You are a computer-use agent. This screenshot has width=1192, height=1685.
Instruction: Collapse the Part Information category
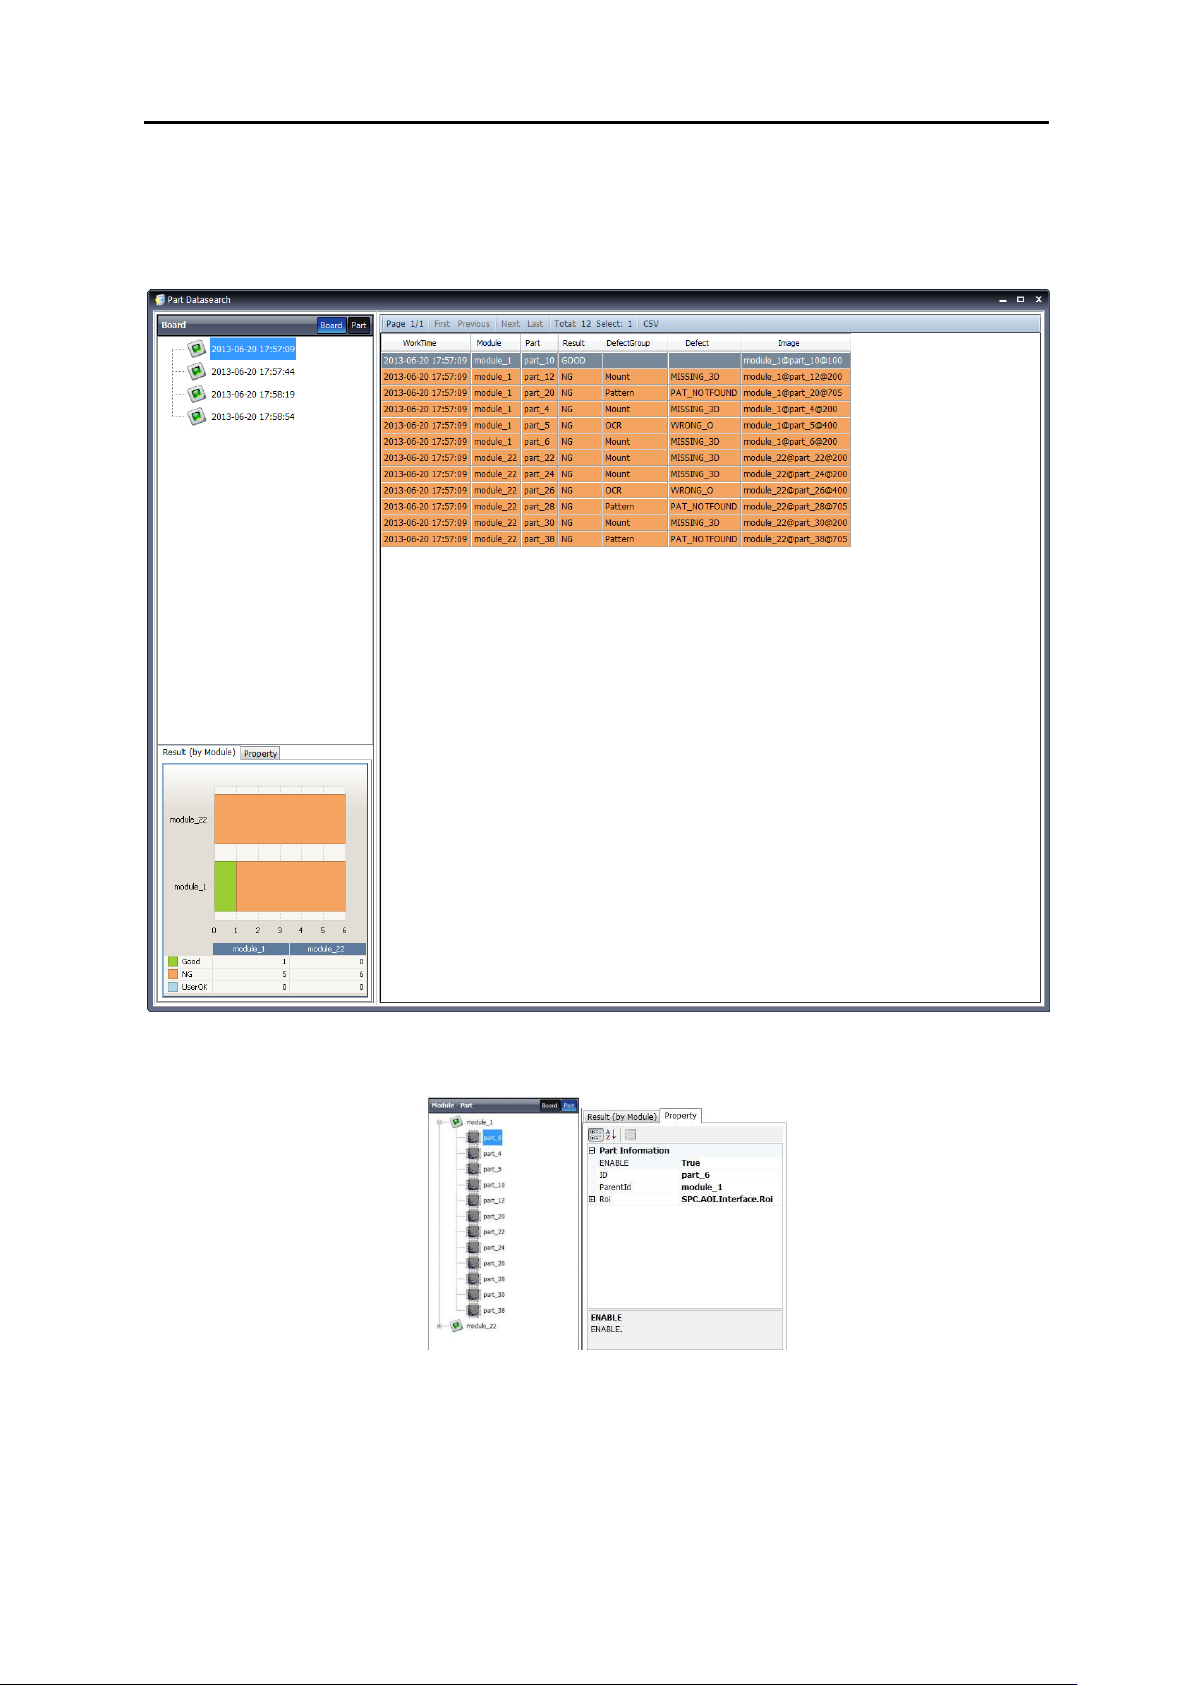(x=592, y=1151)
